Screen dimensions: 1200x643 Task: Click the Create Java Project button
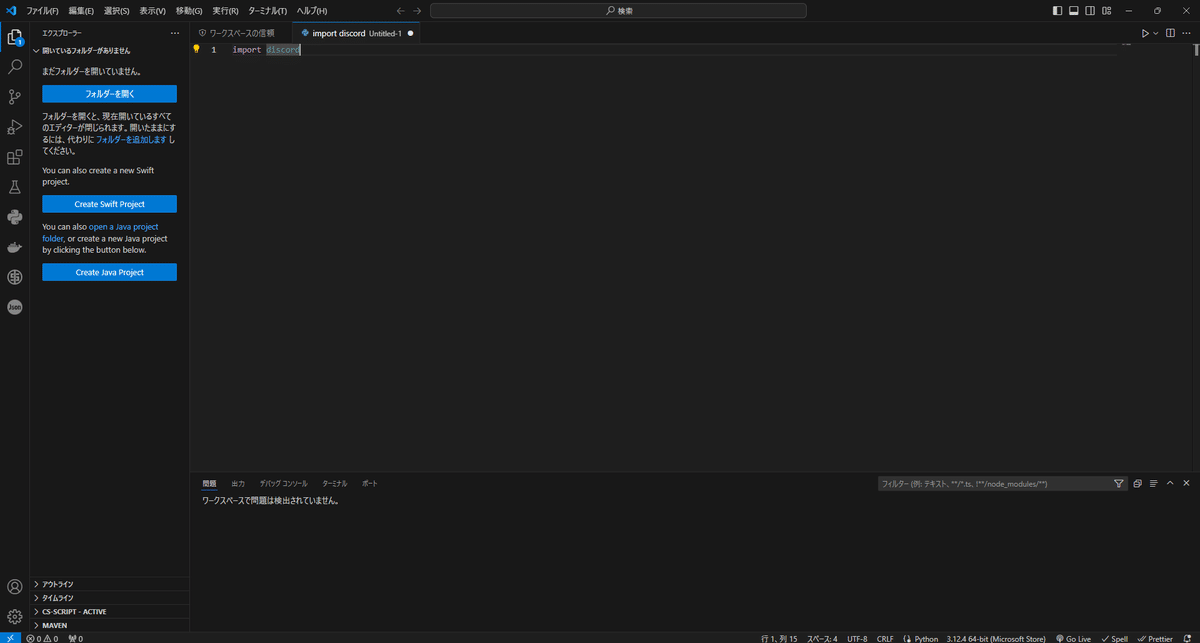pyautogui.click(x=109, y=271)
